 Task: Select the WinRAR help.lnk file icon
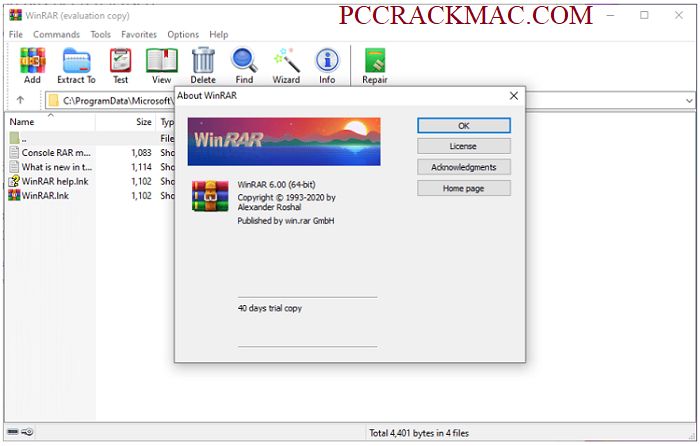[14, 181]
